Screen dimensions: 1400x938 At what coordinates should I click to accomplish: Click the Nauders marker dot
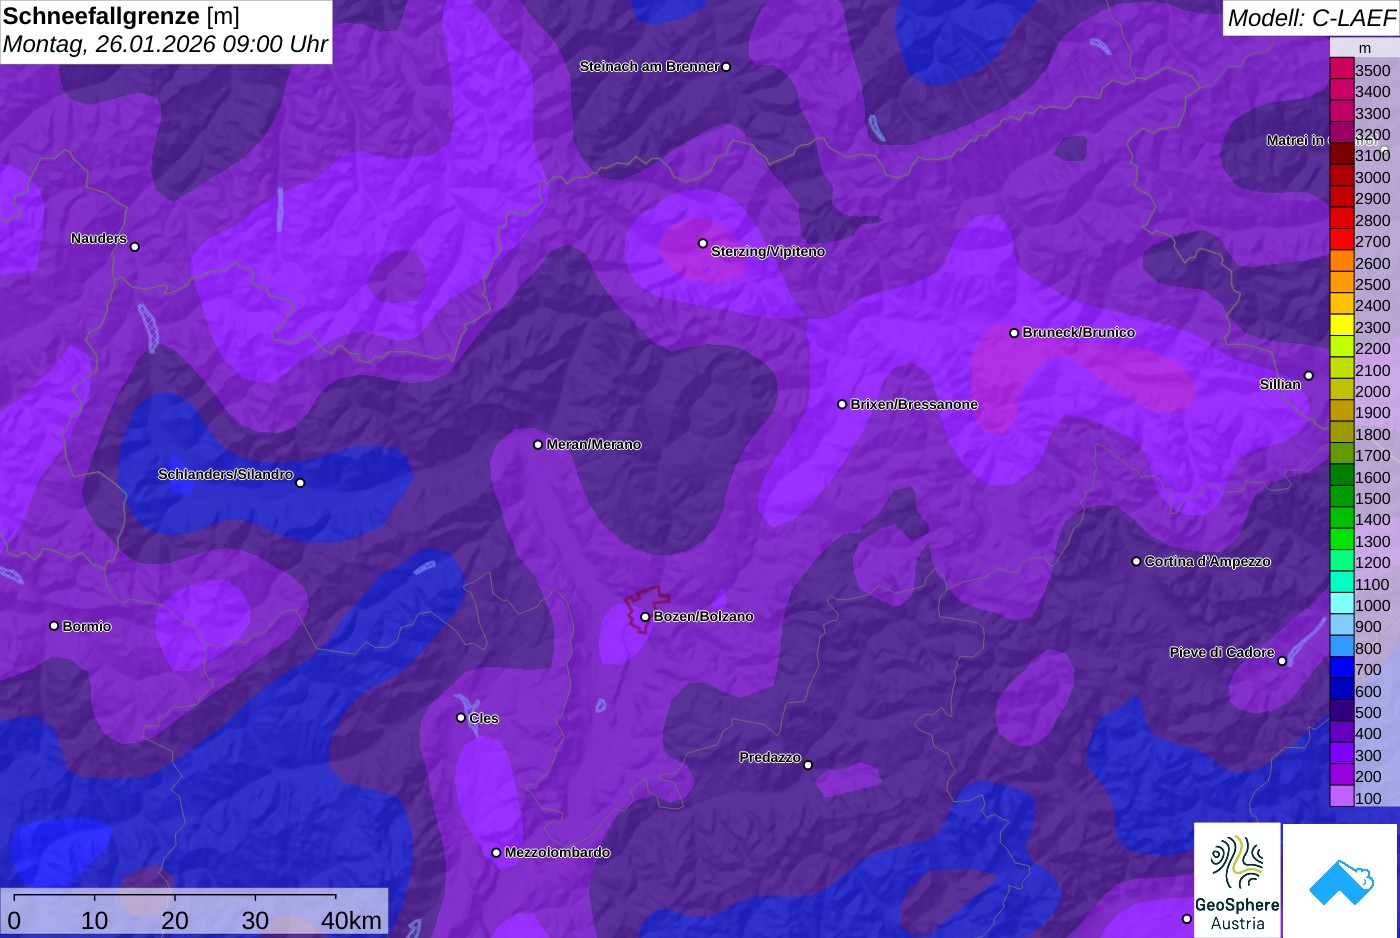[x=135, y=246]
